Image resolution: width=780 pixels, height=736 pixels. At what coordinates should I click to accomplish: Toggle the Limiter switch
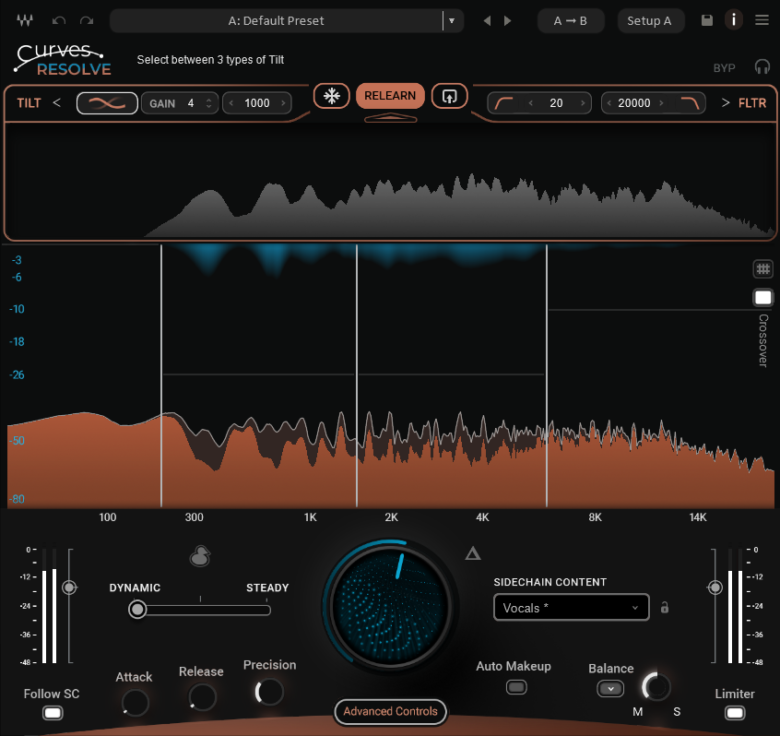coord(735,713)
